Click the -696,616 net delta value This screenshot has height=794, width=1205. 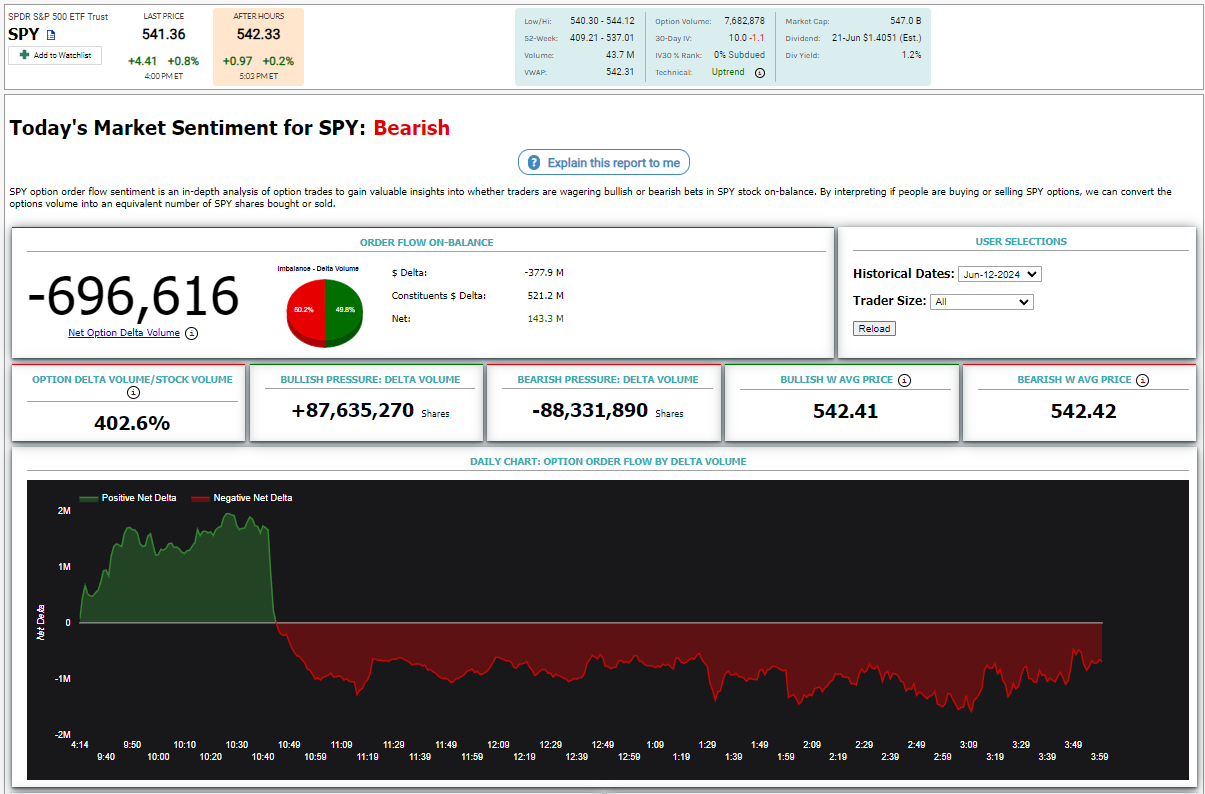click(x=133, y=296)
